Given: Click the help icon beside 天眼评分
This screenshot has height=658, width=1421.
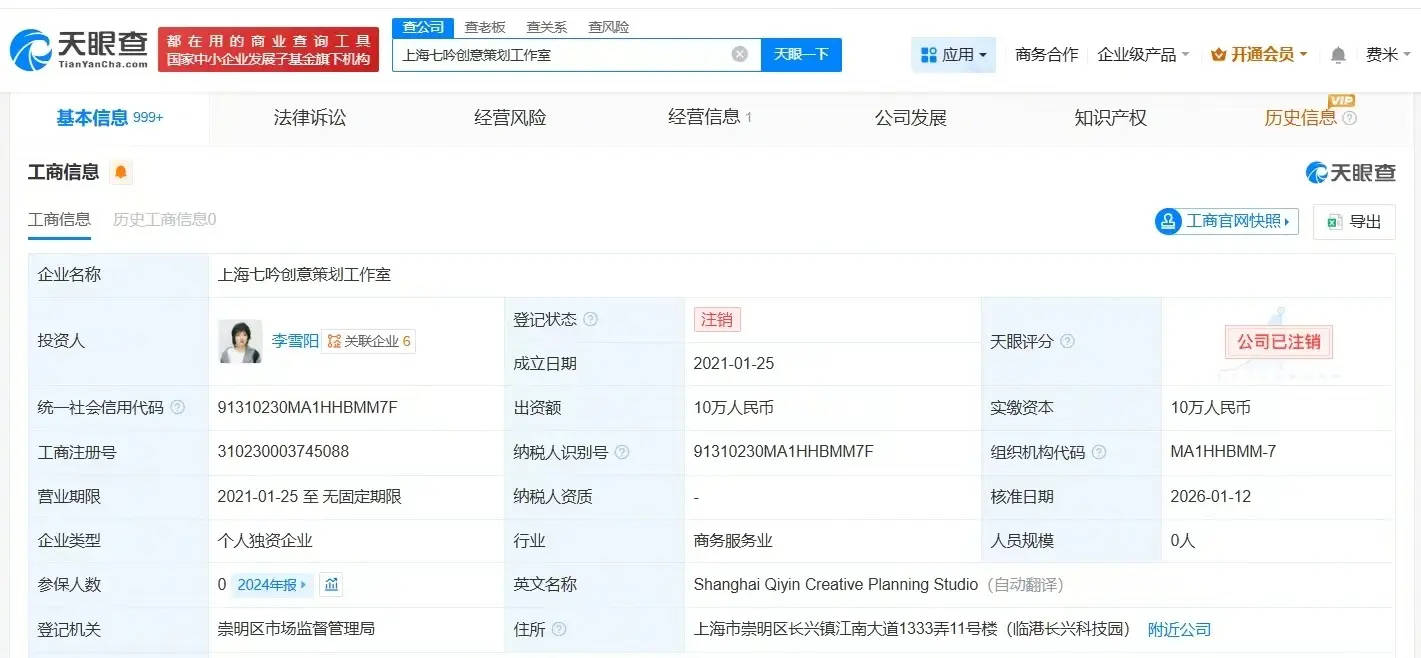Looking at the screenshot, I should 1067,342.
